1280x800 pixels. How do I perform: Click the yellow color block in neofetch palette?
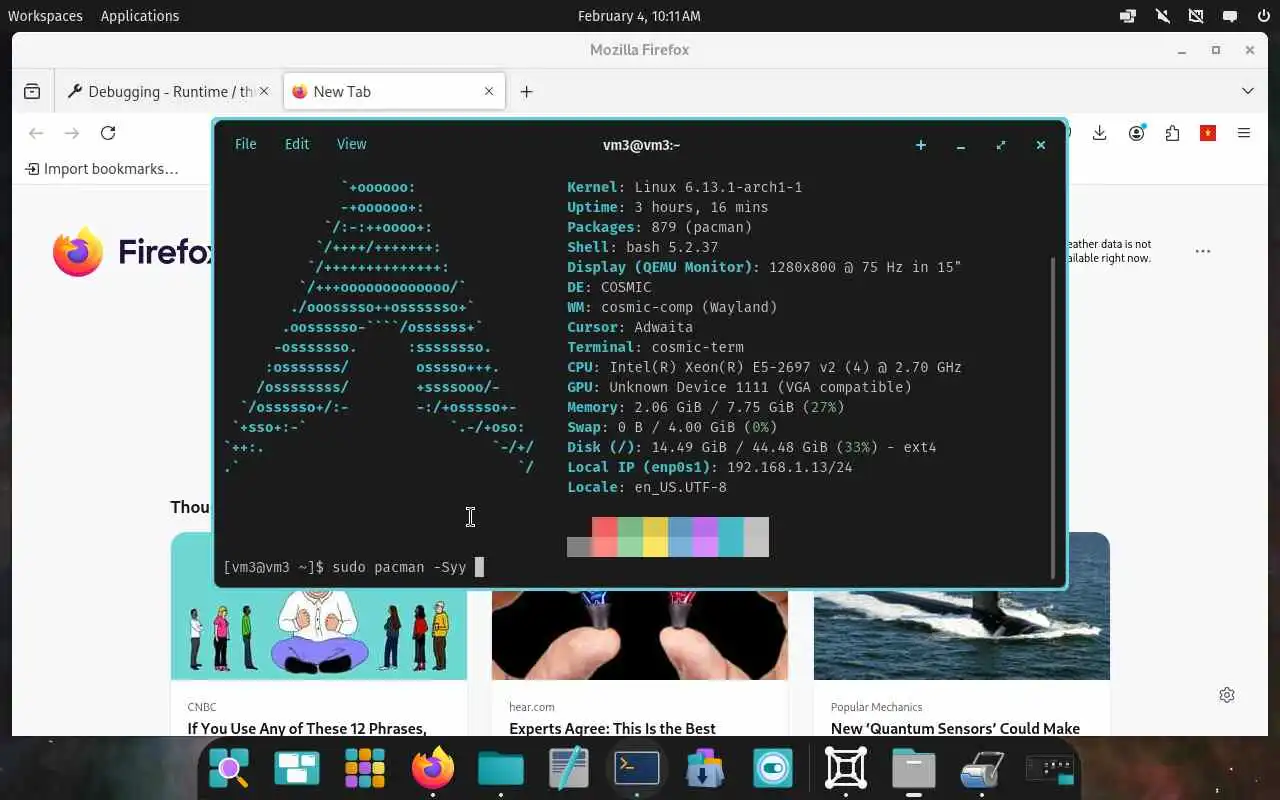coord(655,537)
